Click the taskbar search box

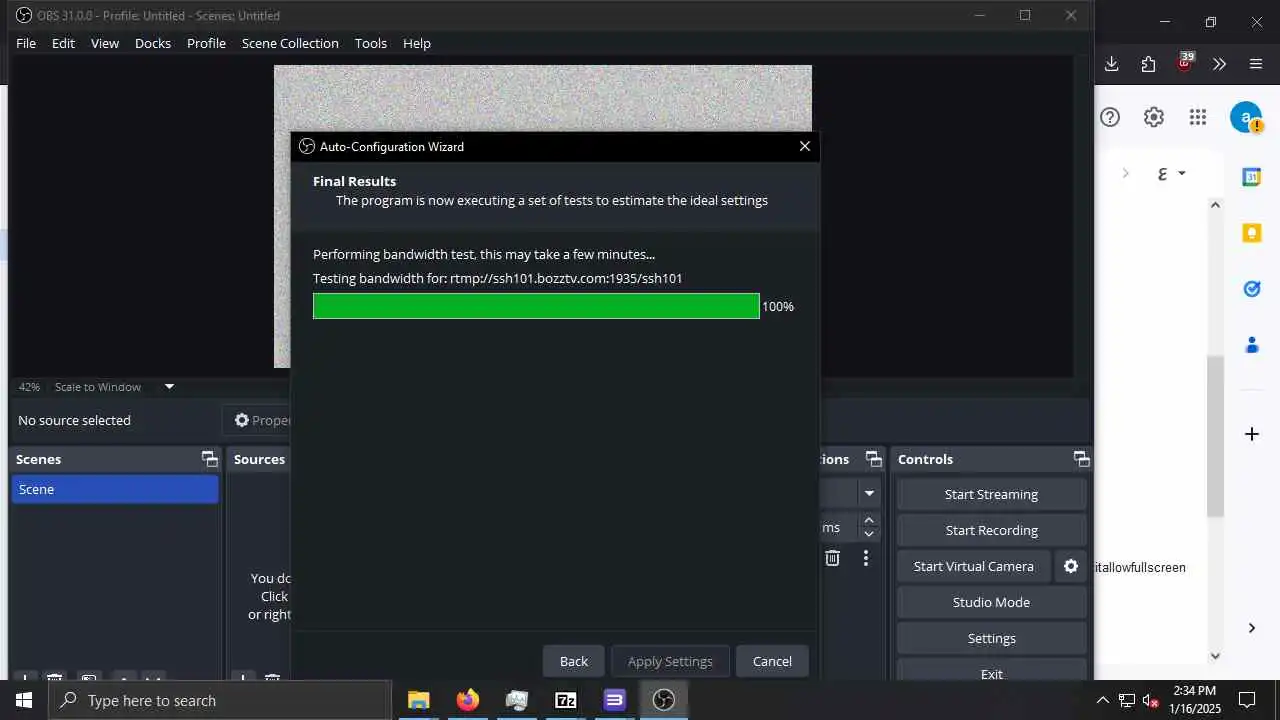(x=220, y=700)
